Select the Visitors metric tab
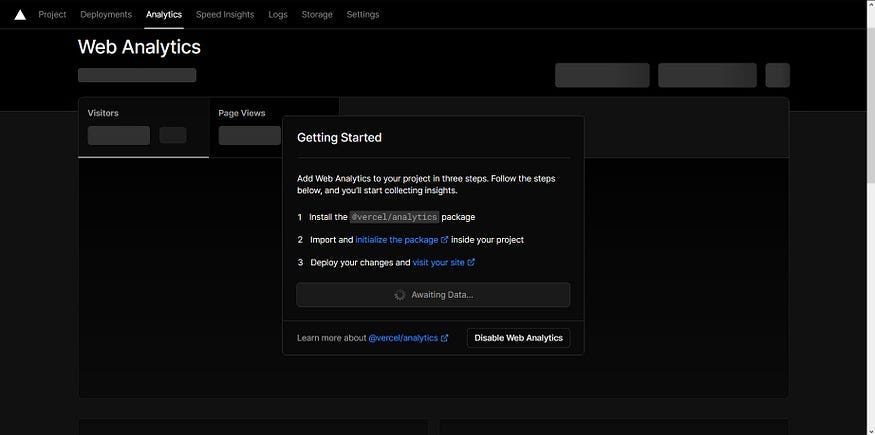Viewport: 875px width, 435px height. pos(143,128)
